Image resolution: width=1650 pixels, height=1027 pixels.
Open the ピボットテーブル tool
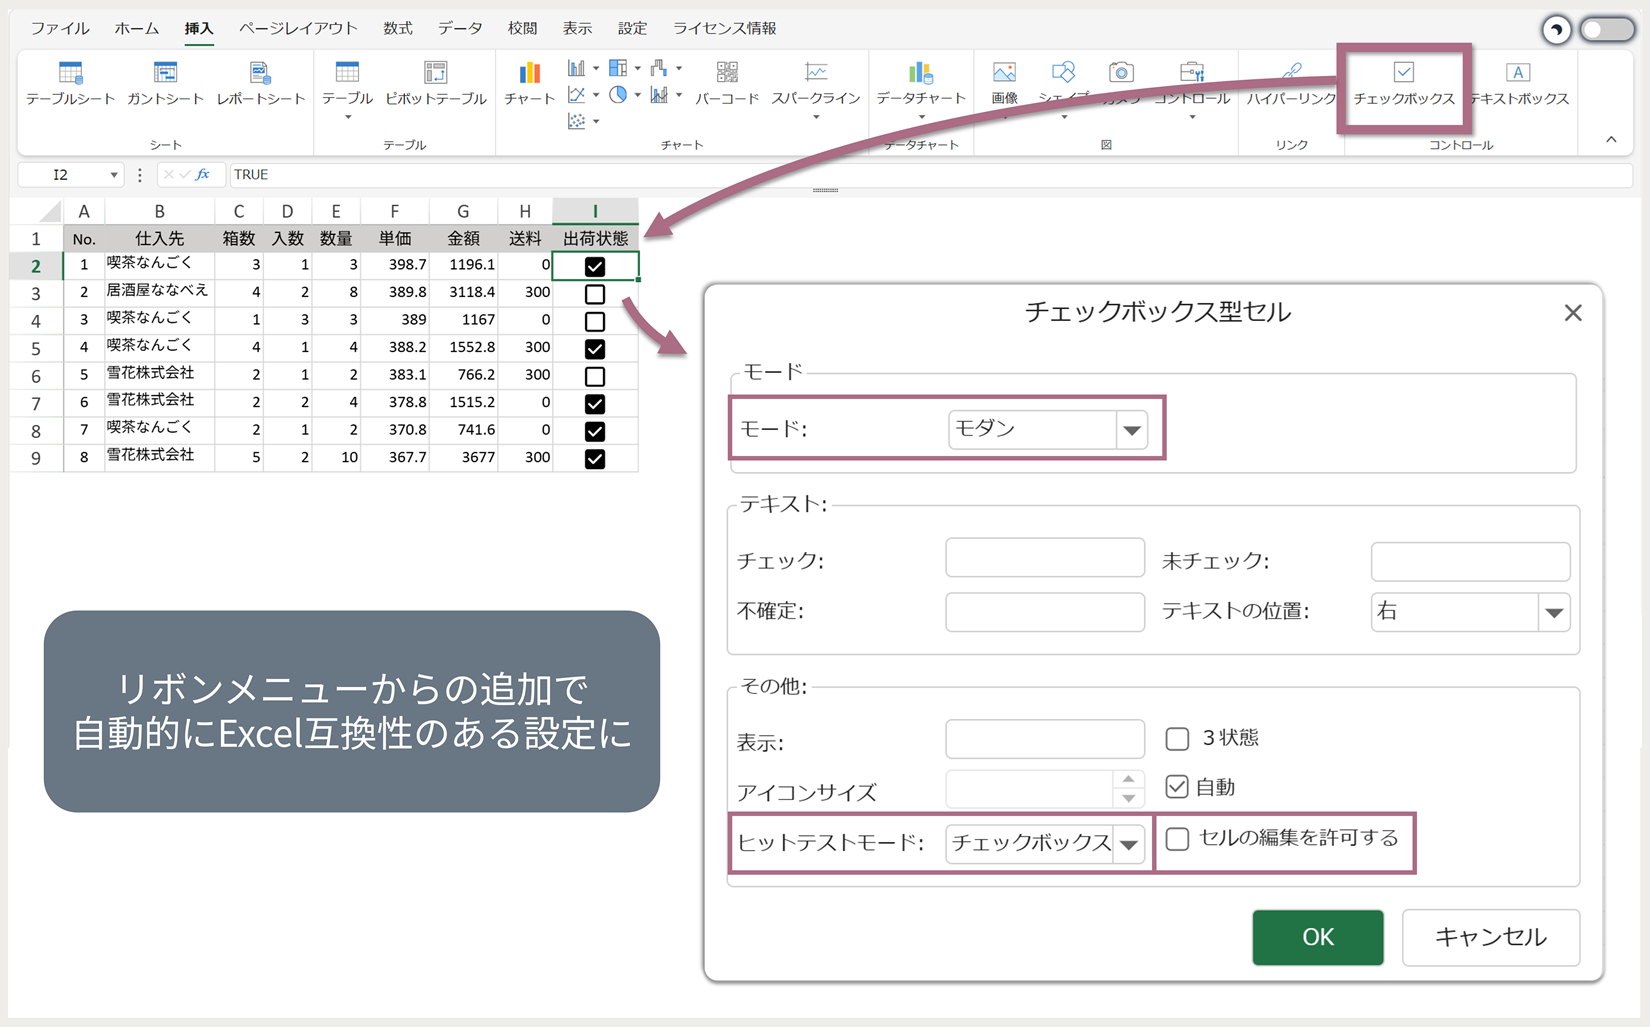[435, 83]
